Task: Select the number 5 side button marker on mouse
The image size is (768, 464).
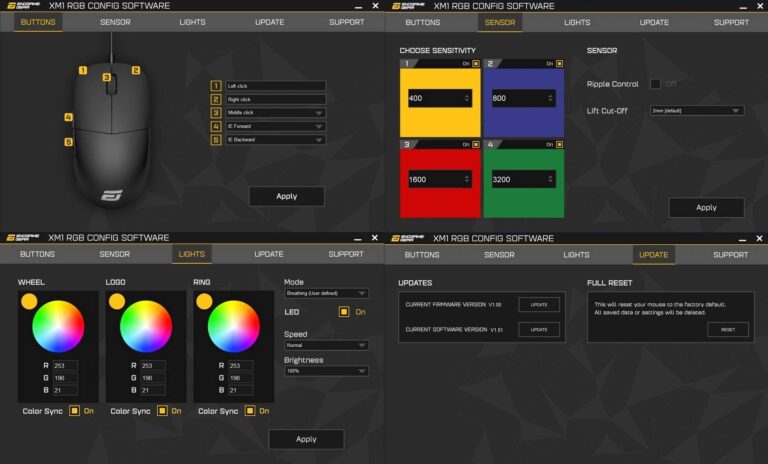Action: pos(69,142)
